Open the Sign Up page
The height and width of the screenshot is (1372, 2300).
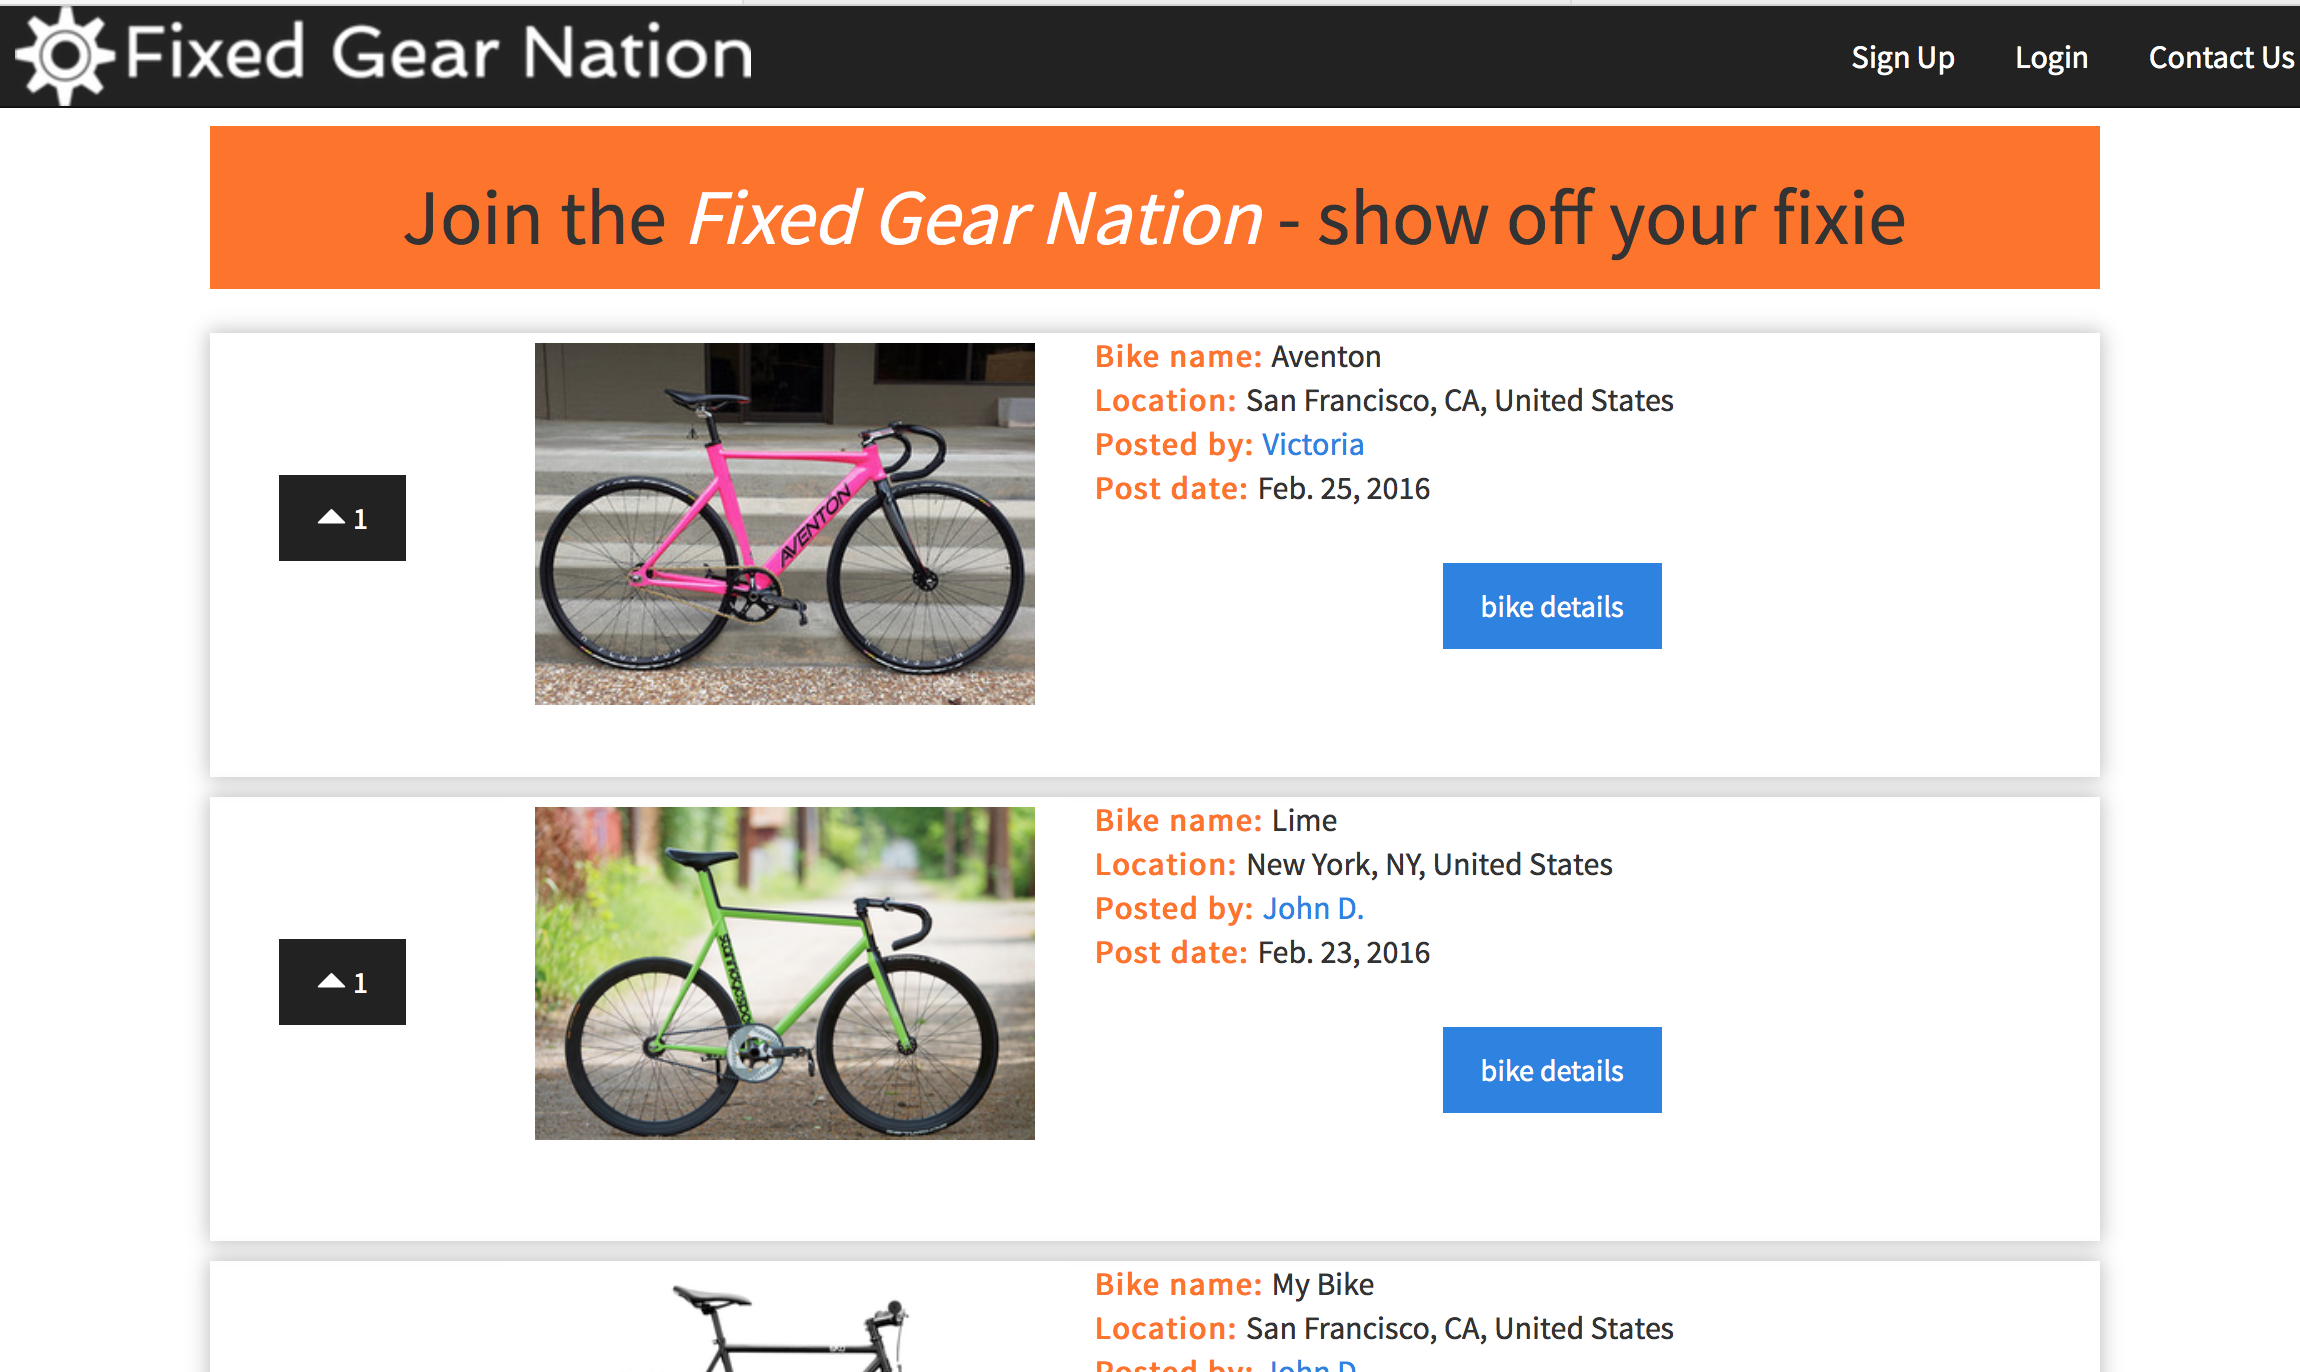tap(1902, 57)
